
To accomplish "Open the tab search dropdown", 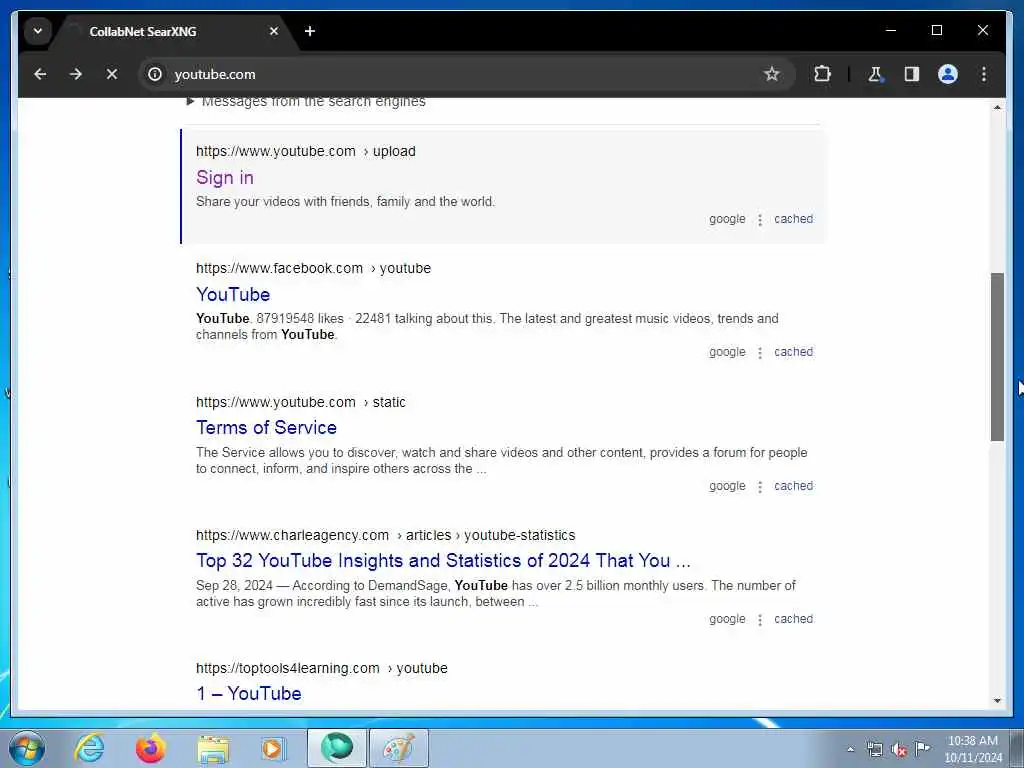I will (38, 31).
